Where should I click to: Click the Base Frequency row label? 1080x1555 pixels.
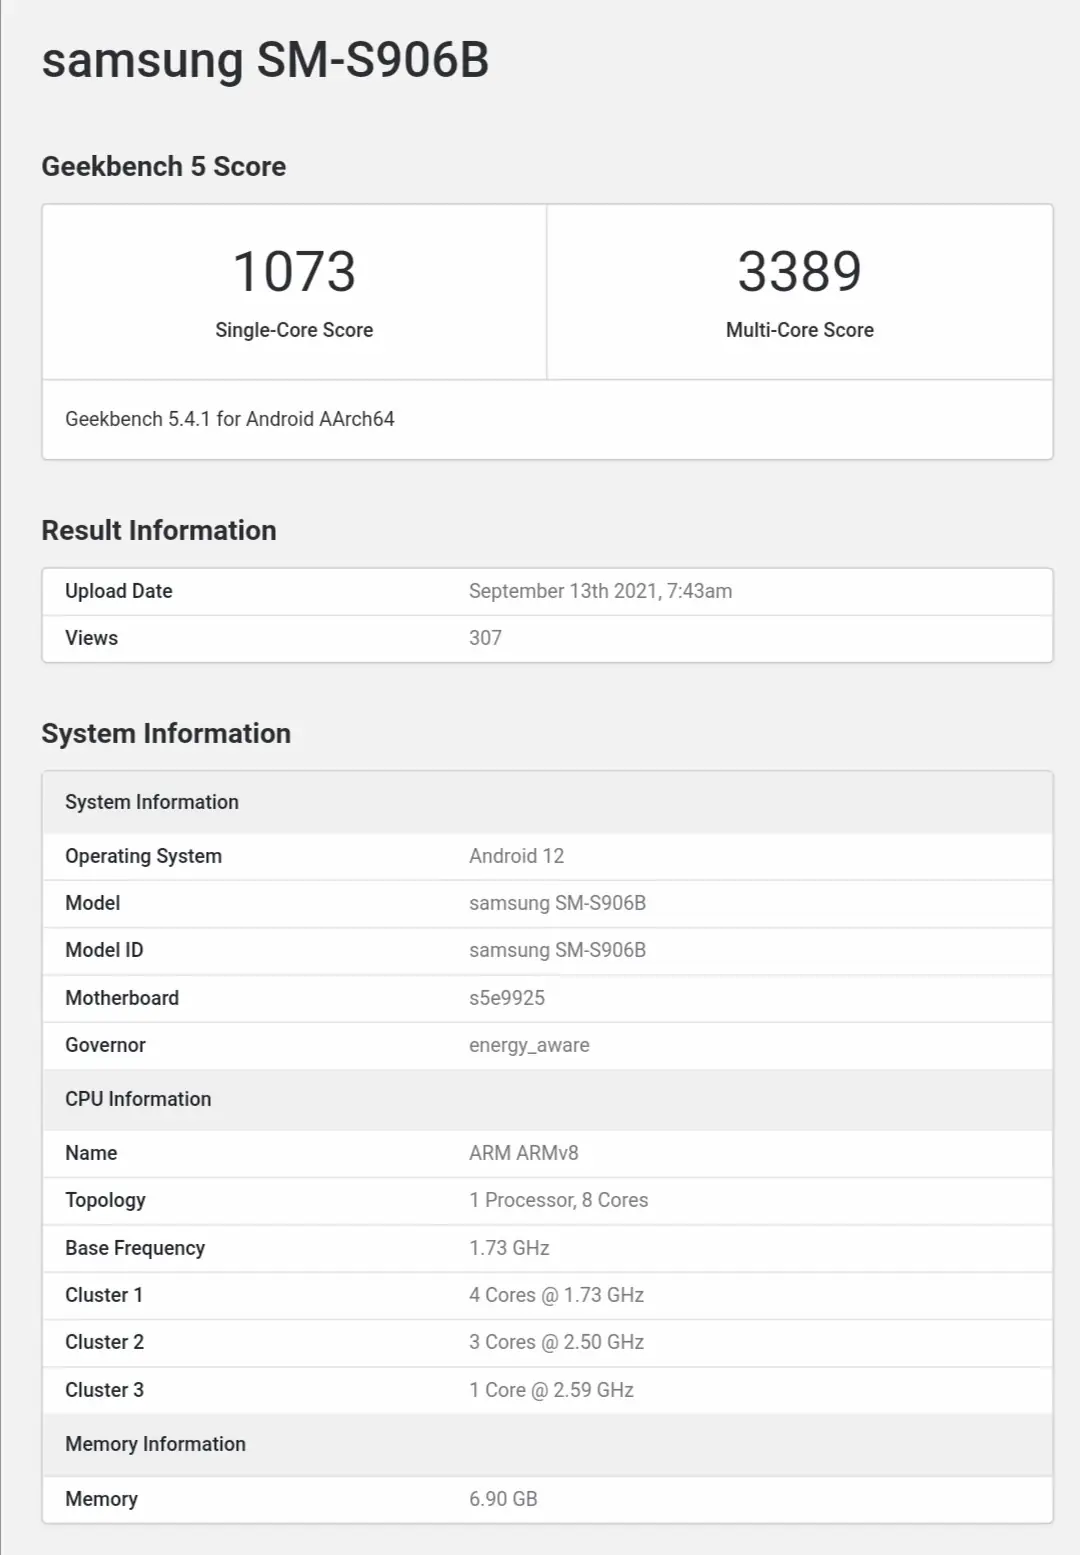[x=135, y=1248]
